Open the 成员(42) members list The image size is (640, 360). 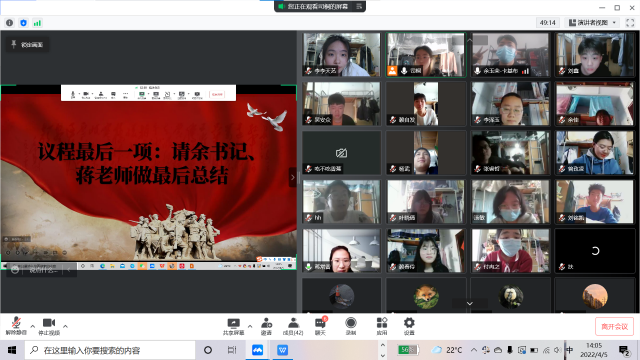(293, 326)
